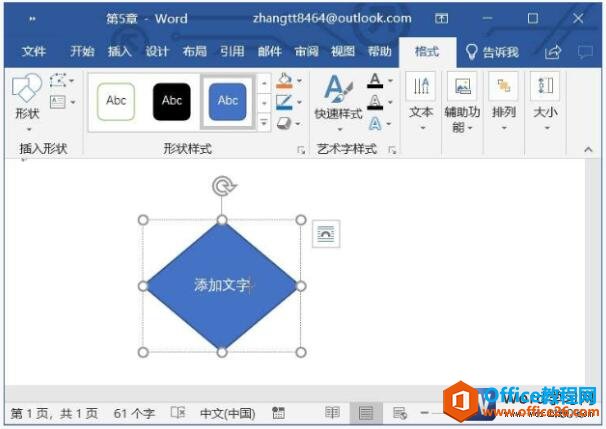Viewport: 606px width, 429px height.
Task: Click the rotation handle above the diamond
Action: pos(224,186)
